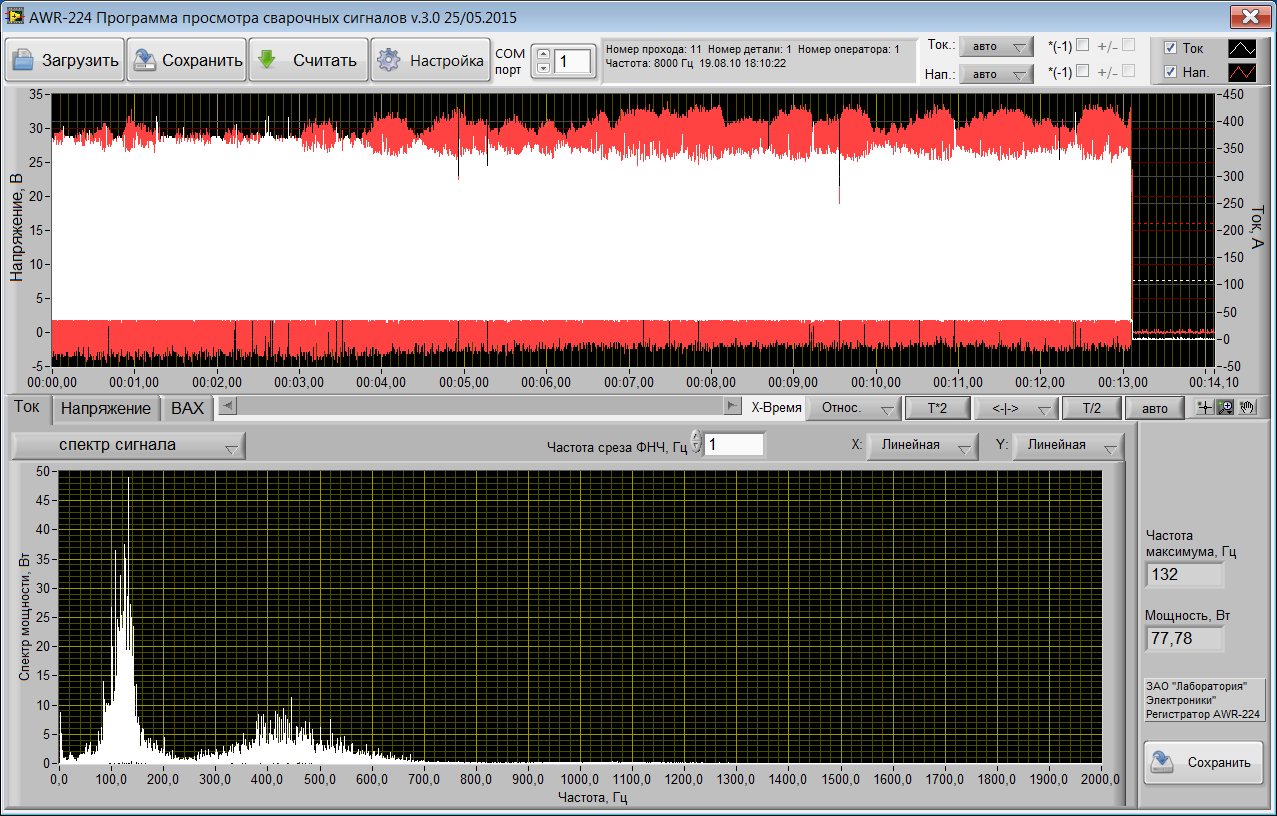Click the icon on the bottom-right Сохранить button

tap(1162, 762)
